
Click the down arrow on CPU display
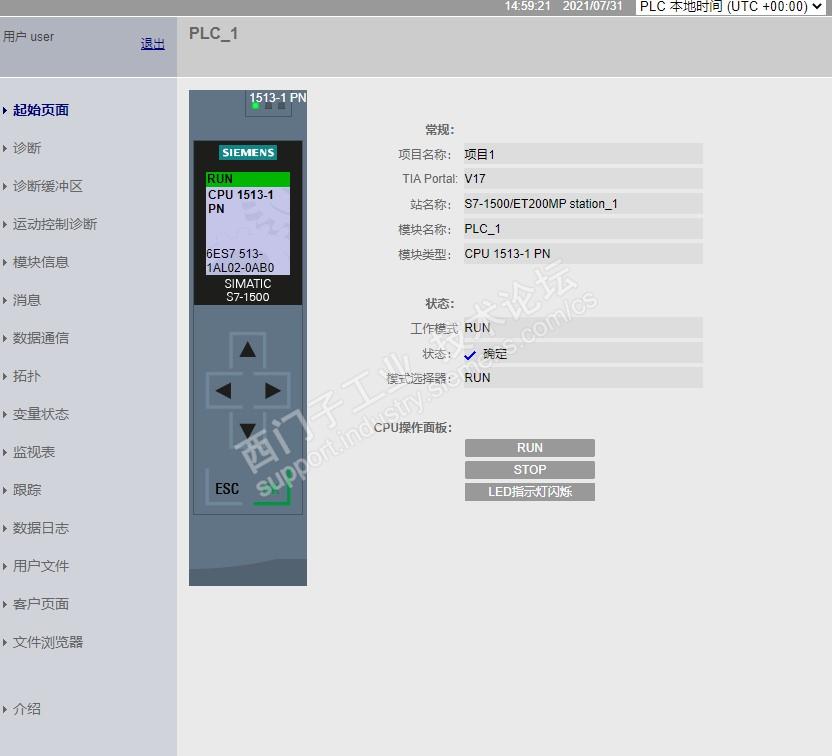click(248, 430)
